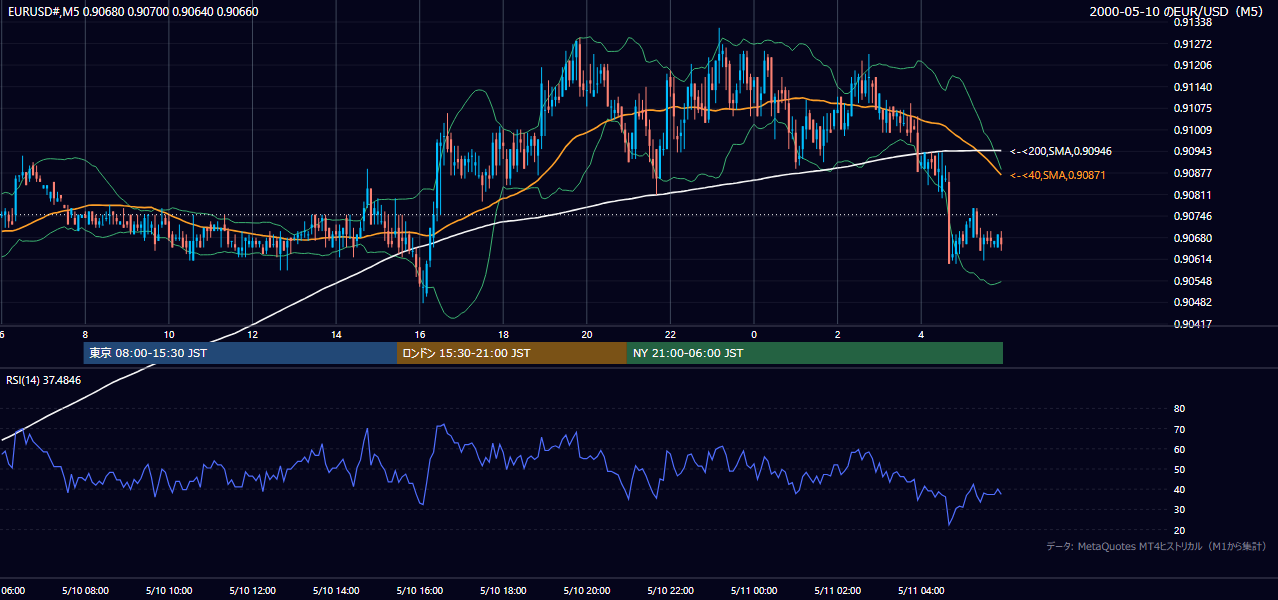The width and height of the screenshot is (1278, 600).
Task: Click RSI scale level 80
Action: coord(1179,409)
